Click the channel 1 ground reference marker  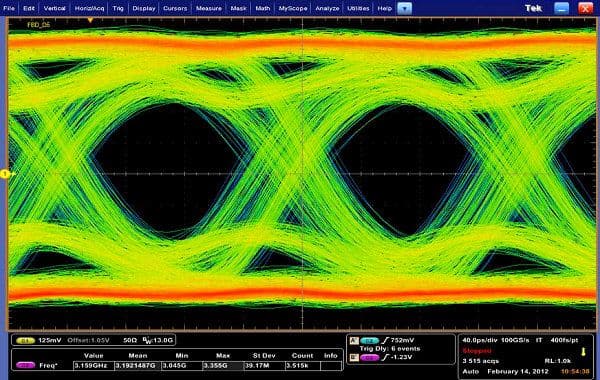point(5,174)
